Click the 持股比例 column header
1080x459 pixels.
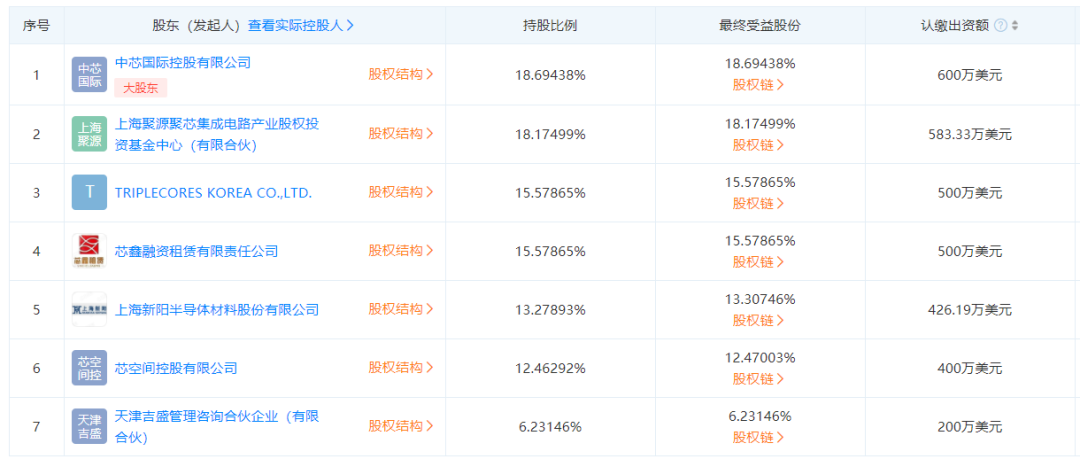pyautogui.click(x=550, y=26)
